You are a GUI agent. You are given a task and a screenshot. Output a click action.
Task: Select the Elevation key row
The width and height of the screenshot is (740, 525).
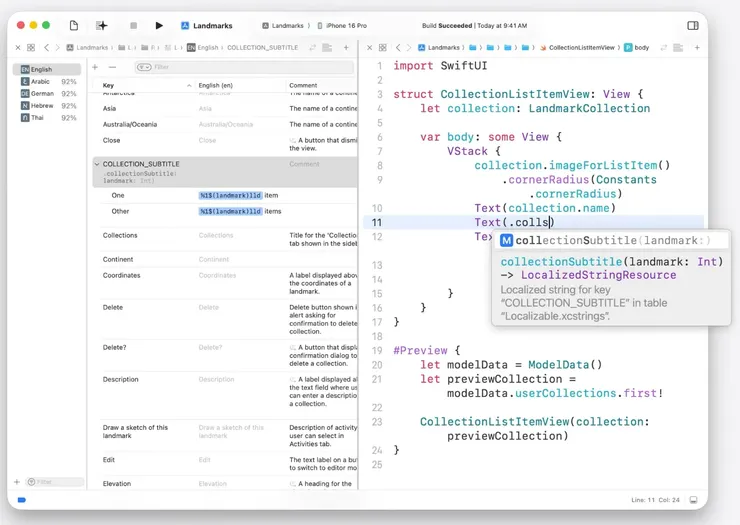pos(225,484)
